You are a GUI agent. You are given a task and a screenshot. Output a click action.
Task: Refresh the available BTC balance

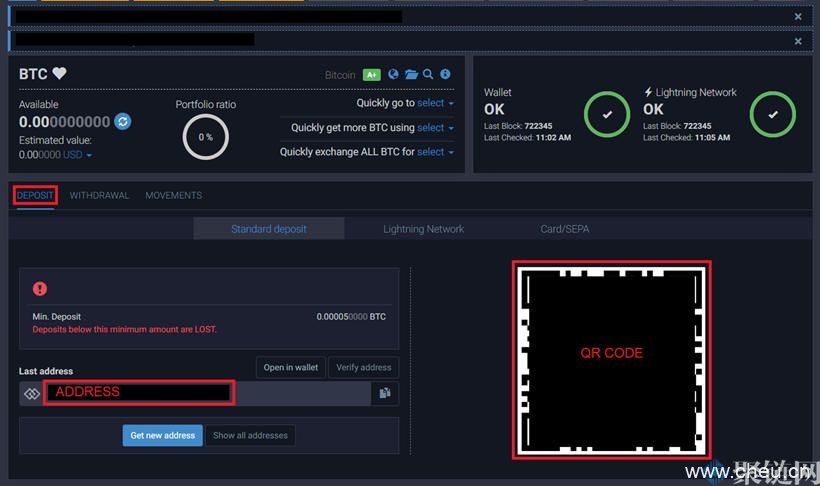pyautogui.click(x=122, y=121)
